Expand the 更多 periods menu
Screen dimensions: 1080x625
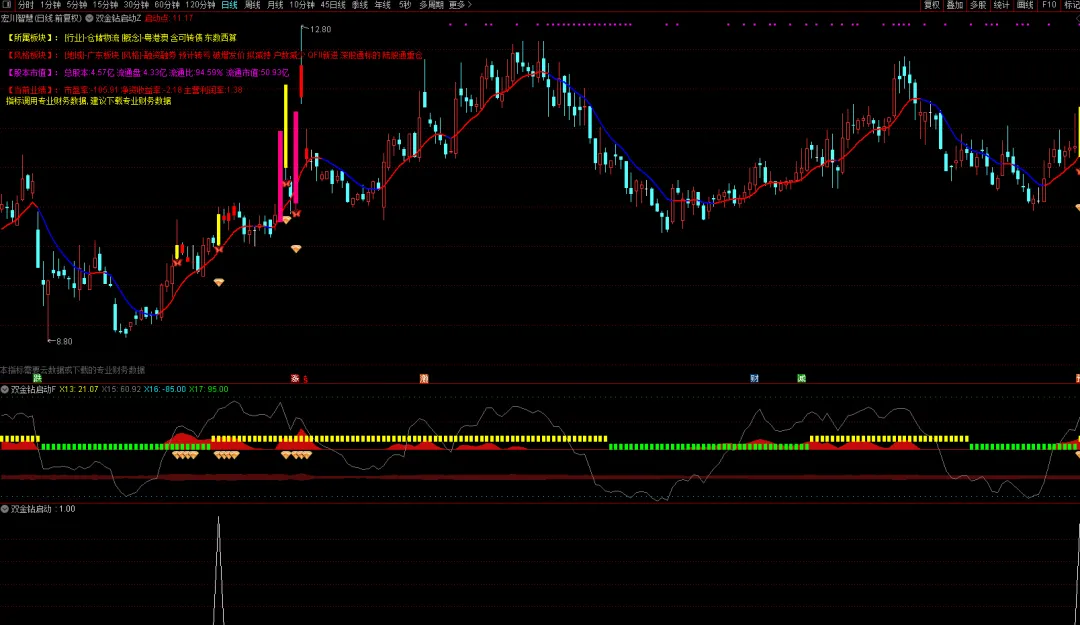click(x=460, y=5)
